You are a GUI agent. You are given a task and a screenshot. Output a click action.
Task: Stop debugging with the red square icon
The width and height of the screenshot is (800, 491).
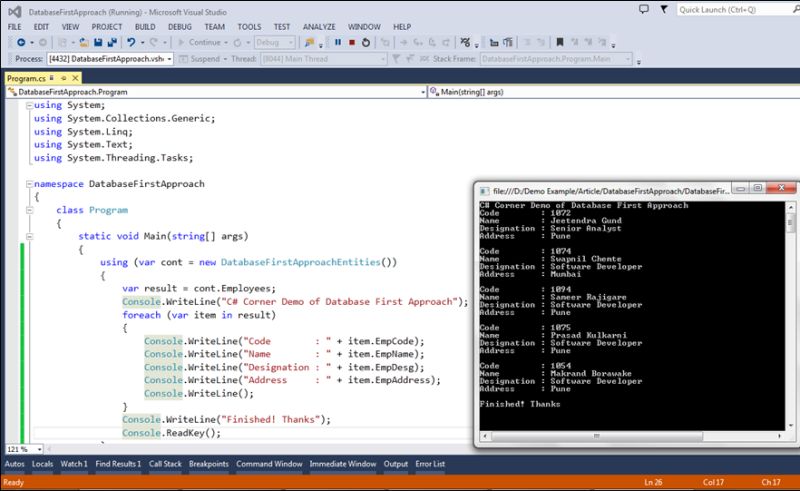click(x=352, y=42)
